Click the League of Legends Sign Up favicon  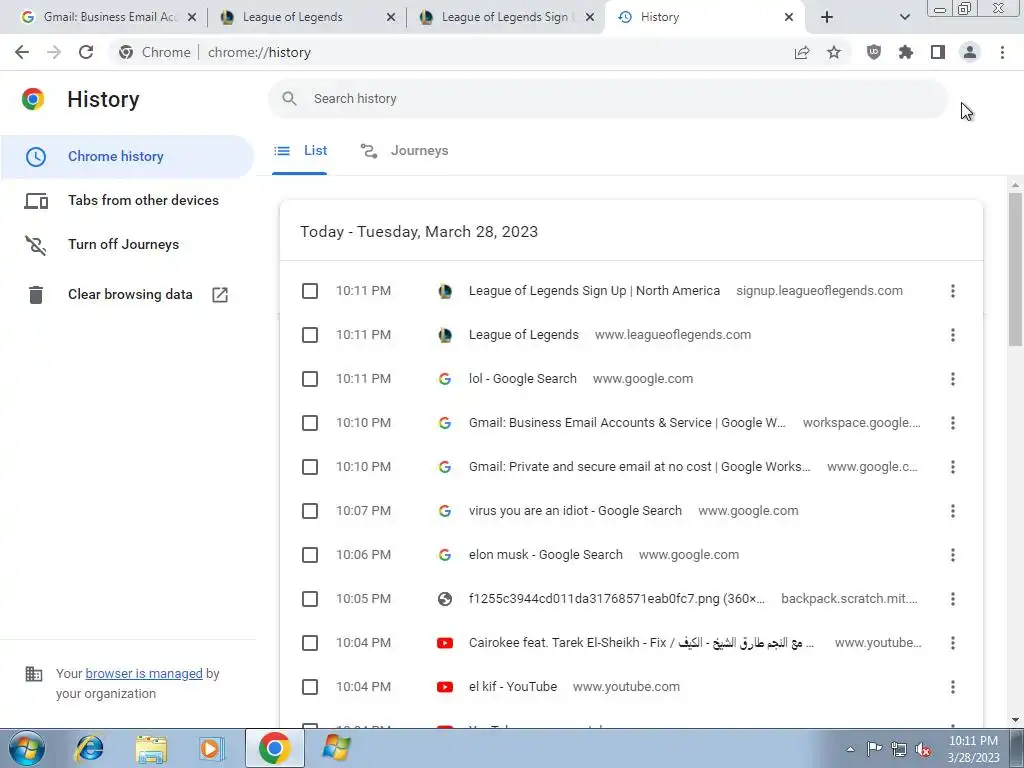tap(445, 291)
